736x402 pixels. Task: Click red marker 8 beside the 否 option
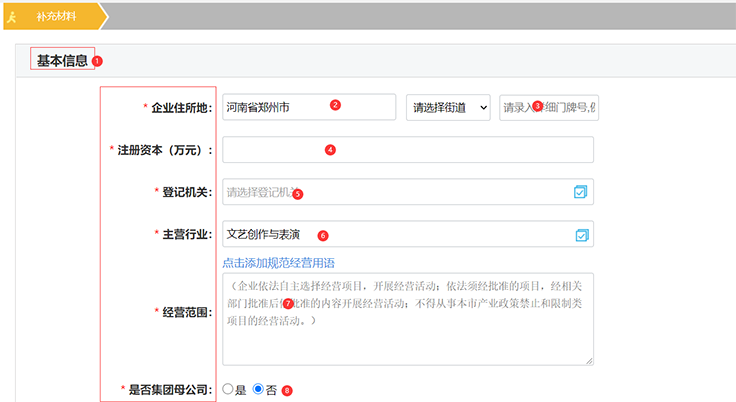tap(288, 390)
